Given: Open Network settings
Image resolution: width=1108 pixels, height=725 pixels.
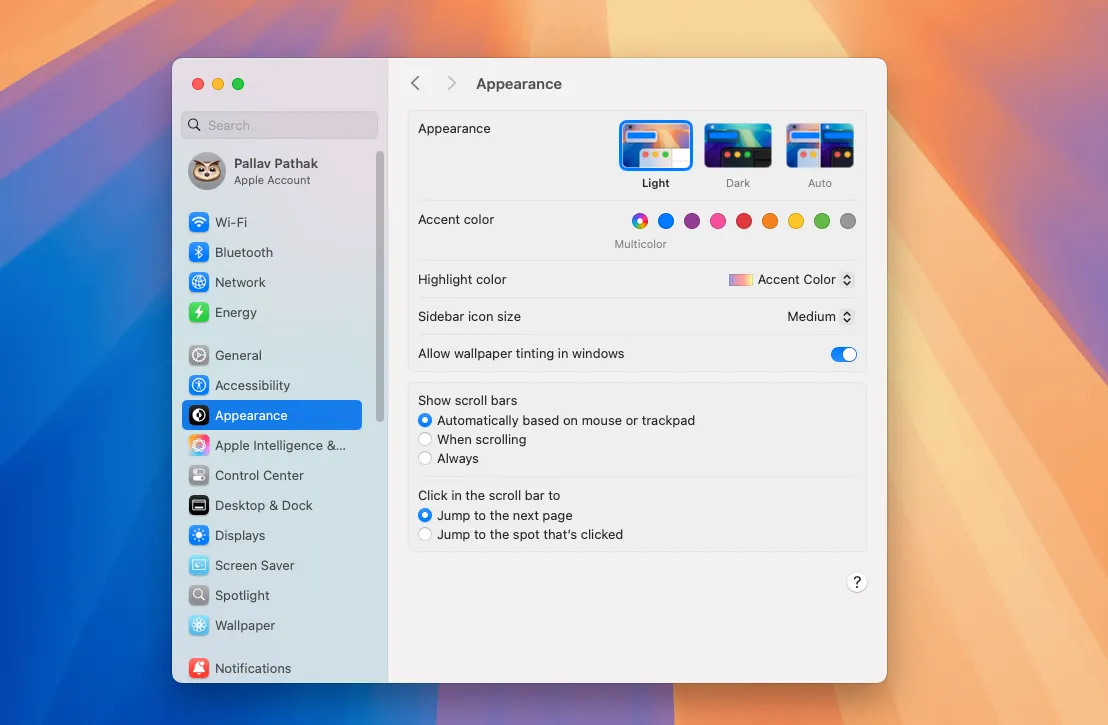Looking at the screenshot, I should click(241, 282).
